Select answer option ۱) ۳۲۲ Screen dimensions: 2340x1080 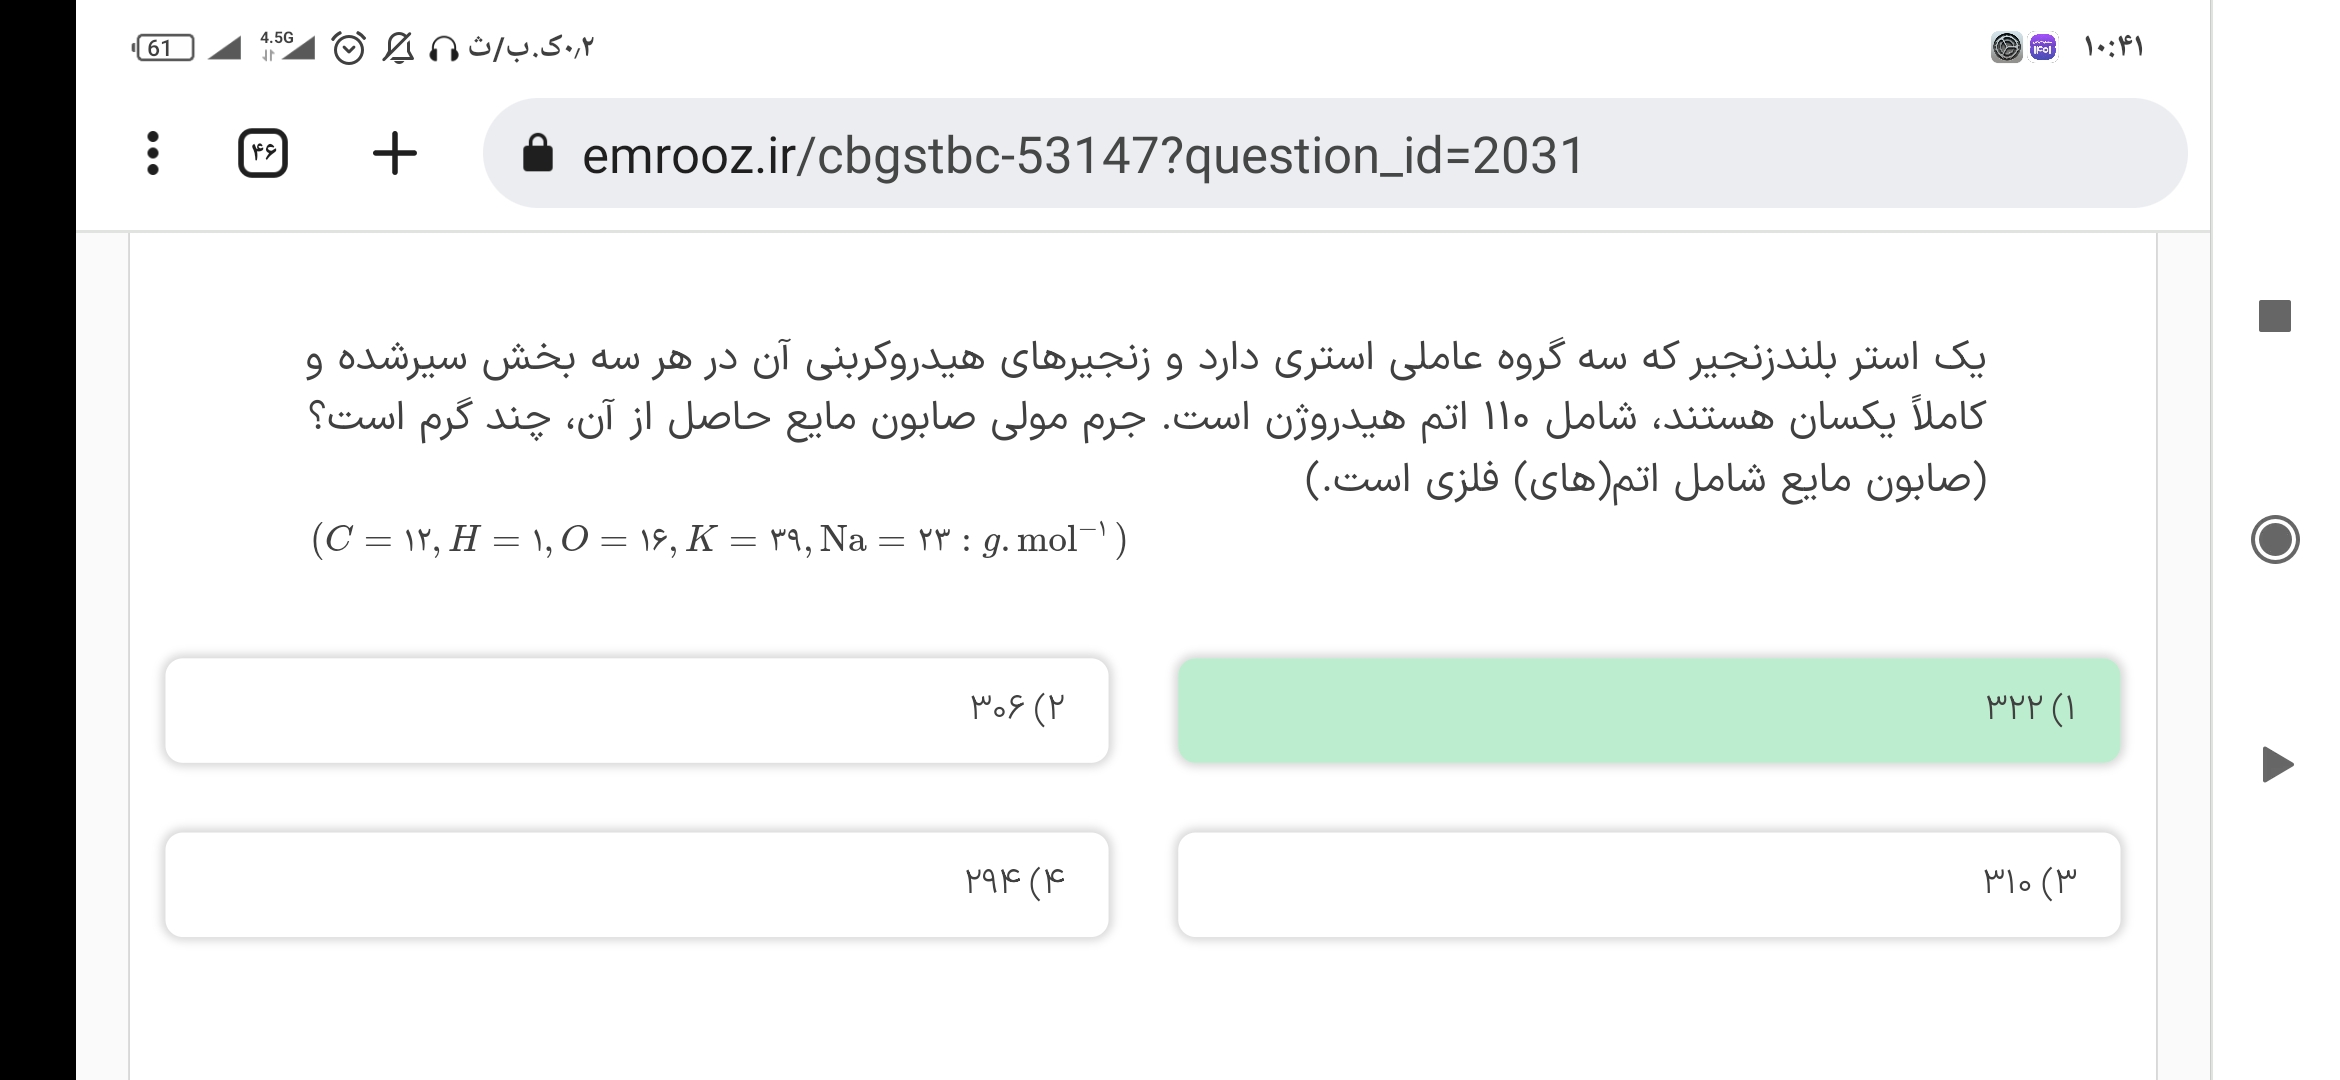tap(1648, 710)
